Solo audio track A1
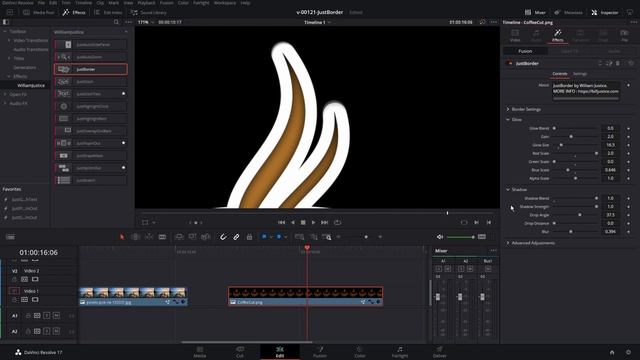The height and width of the screenshot is (360, 640). click(47, 316)
